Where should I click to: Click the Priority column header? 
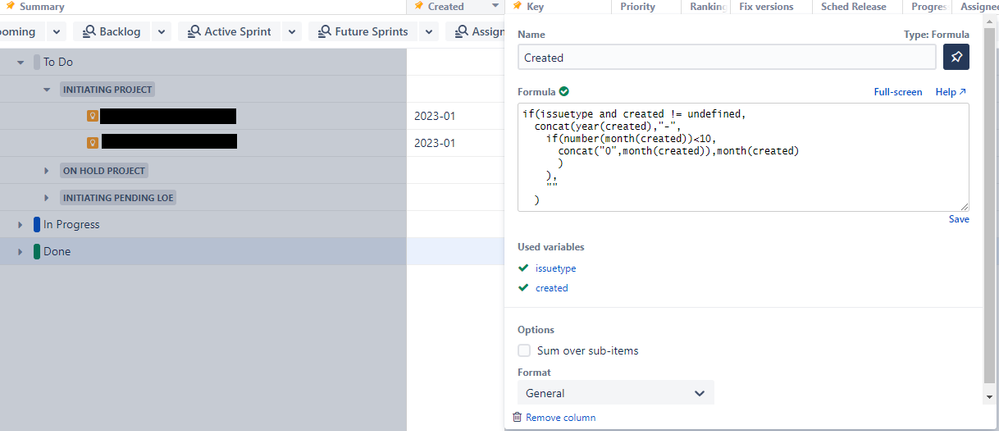point(638,6)
